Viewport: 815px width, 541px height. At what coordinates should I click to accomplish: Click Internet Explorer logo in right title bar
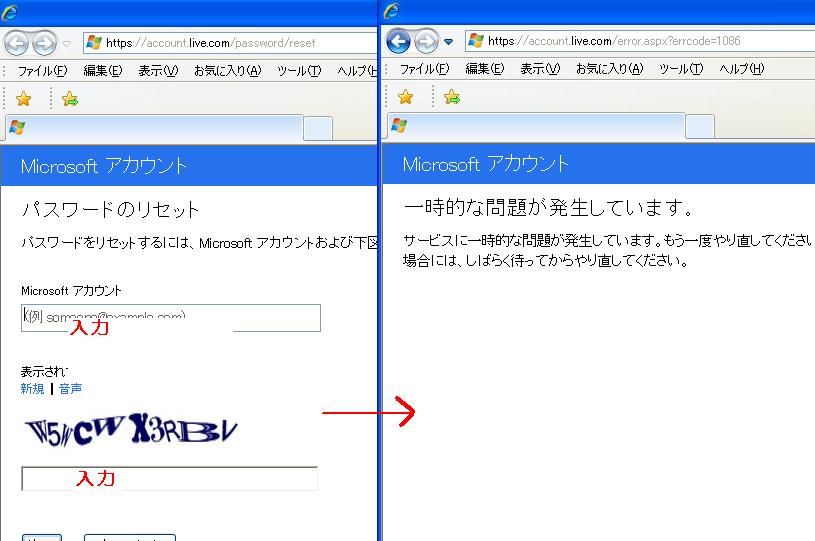pos(391,10)
